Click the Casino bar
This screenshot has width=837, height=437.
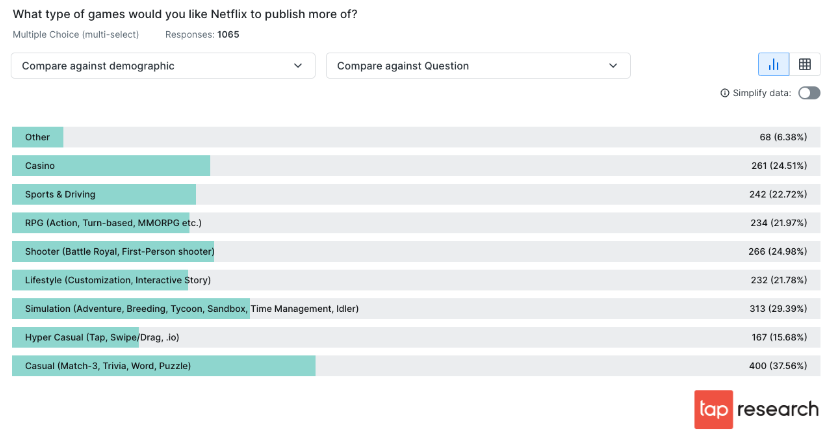pos(111,165)
